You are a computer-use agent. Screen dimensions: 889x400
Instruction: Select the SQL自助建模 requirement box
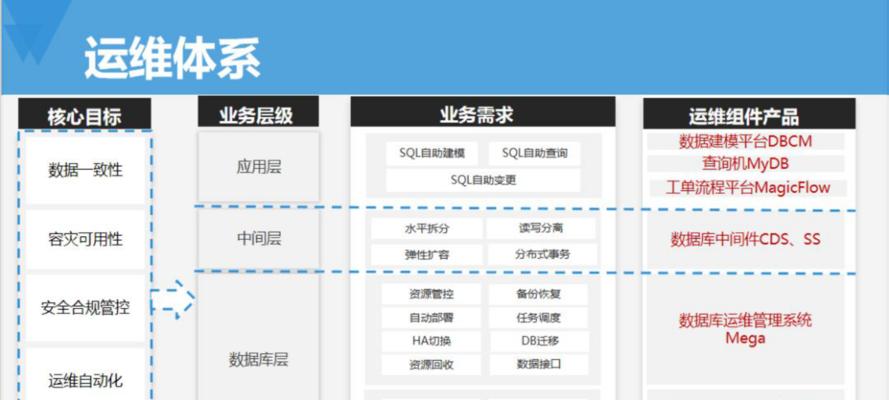click(x=432, y=154)
